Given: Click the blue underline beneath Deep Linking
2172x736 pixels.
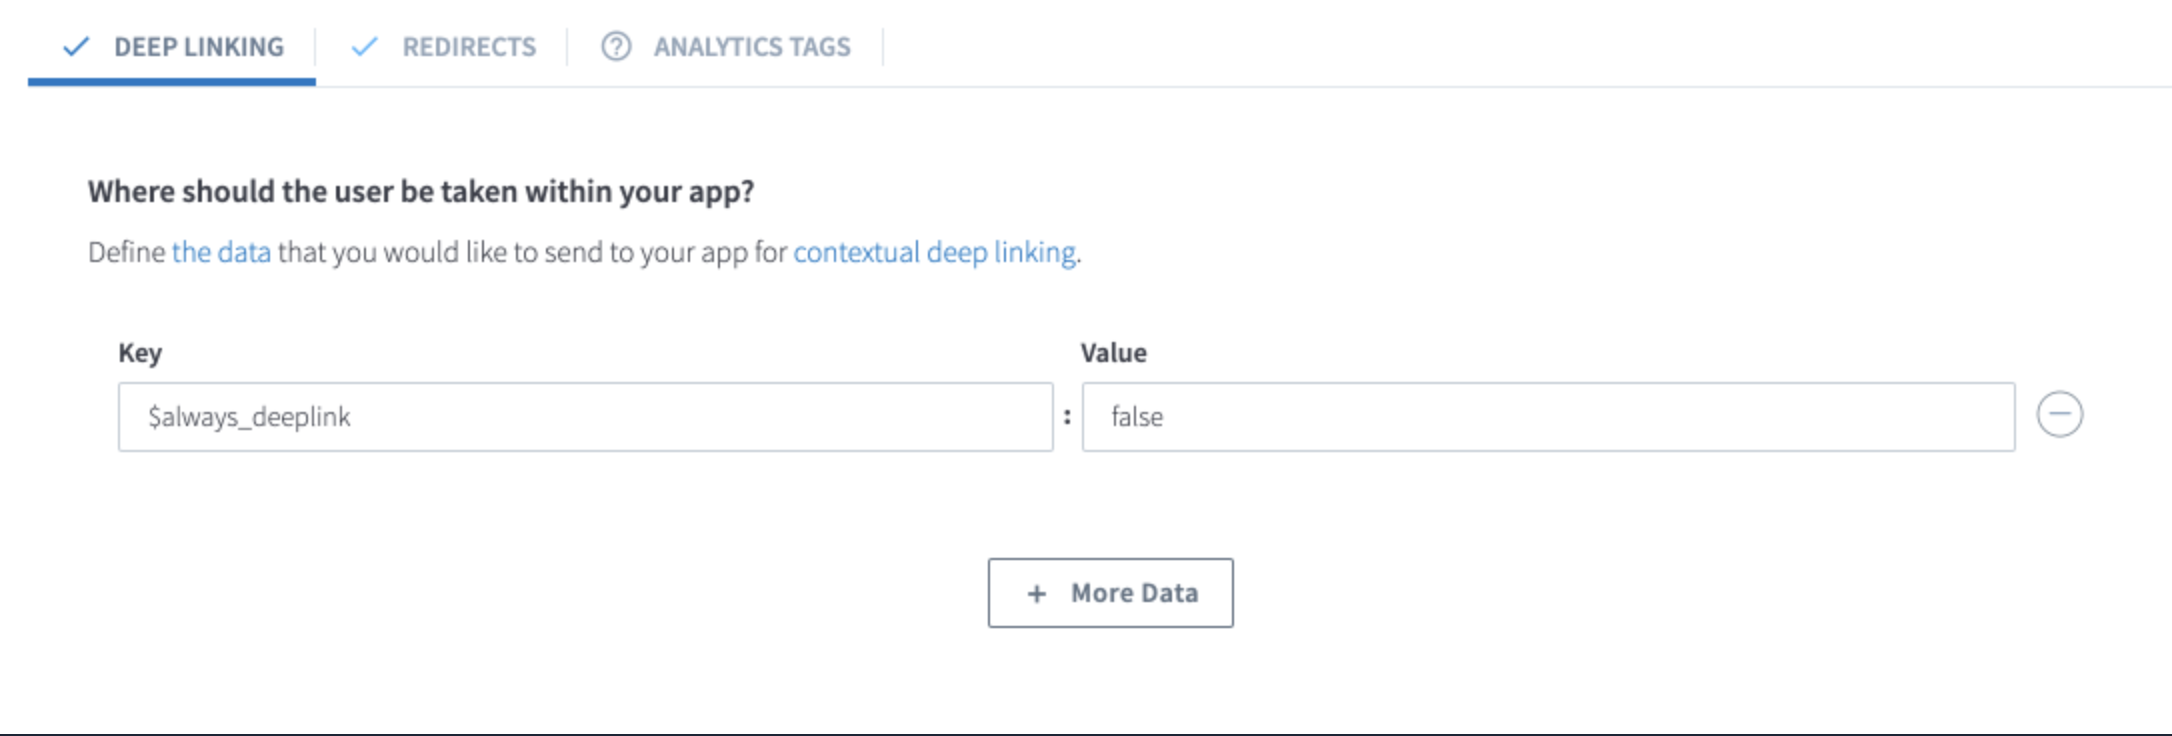Looking at the screenshot, I should click(172, 82).
